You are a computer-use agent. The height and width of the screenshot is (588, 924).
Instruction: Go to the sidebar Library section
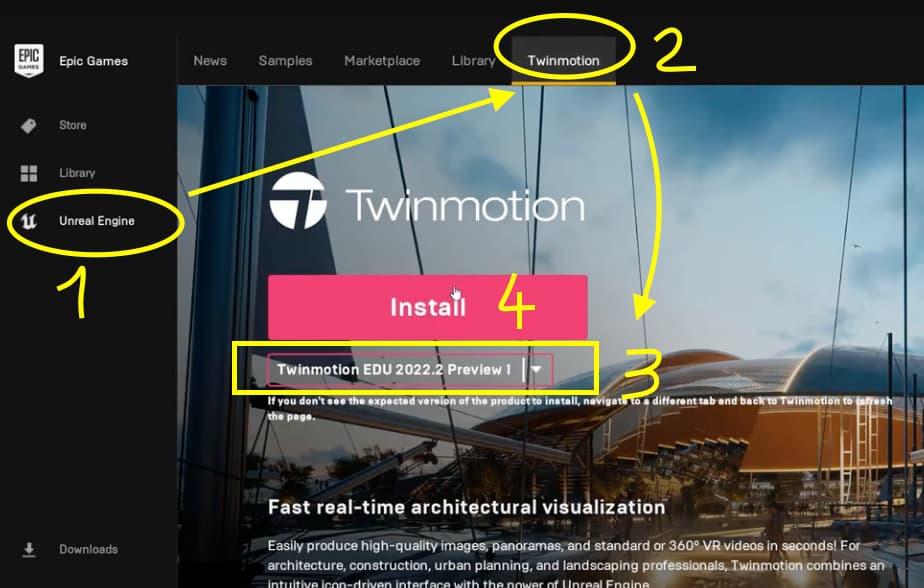pos(77,173)
